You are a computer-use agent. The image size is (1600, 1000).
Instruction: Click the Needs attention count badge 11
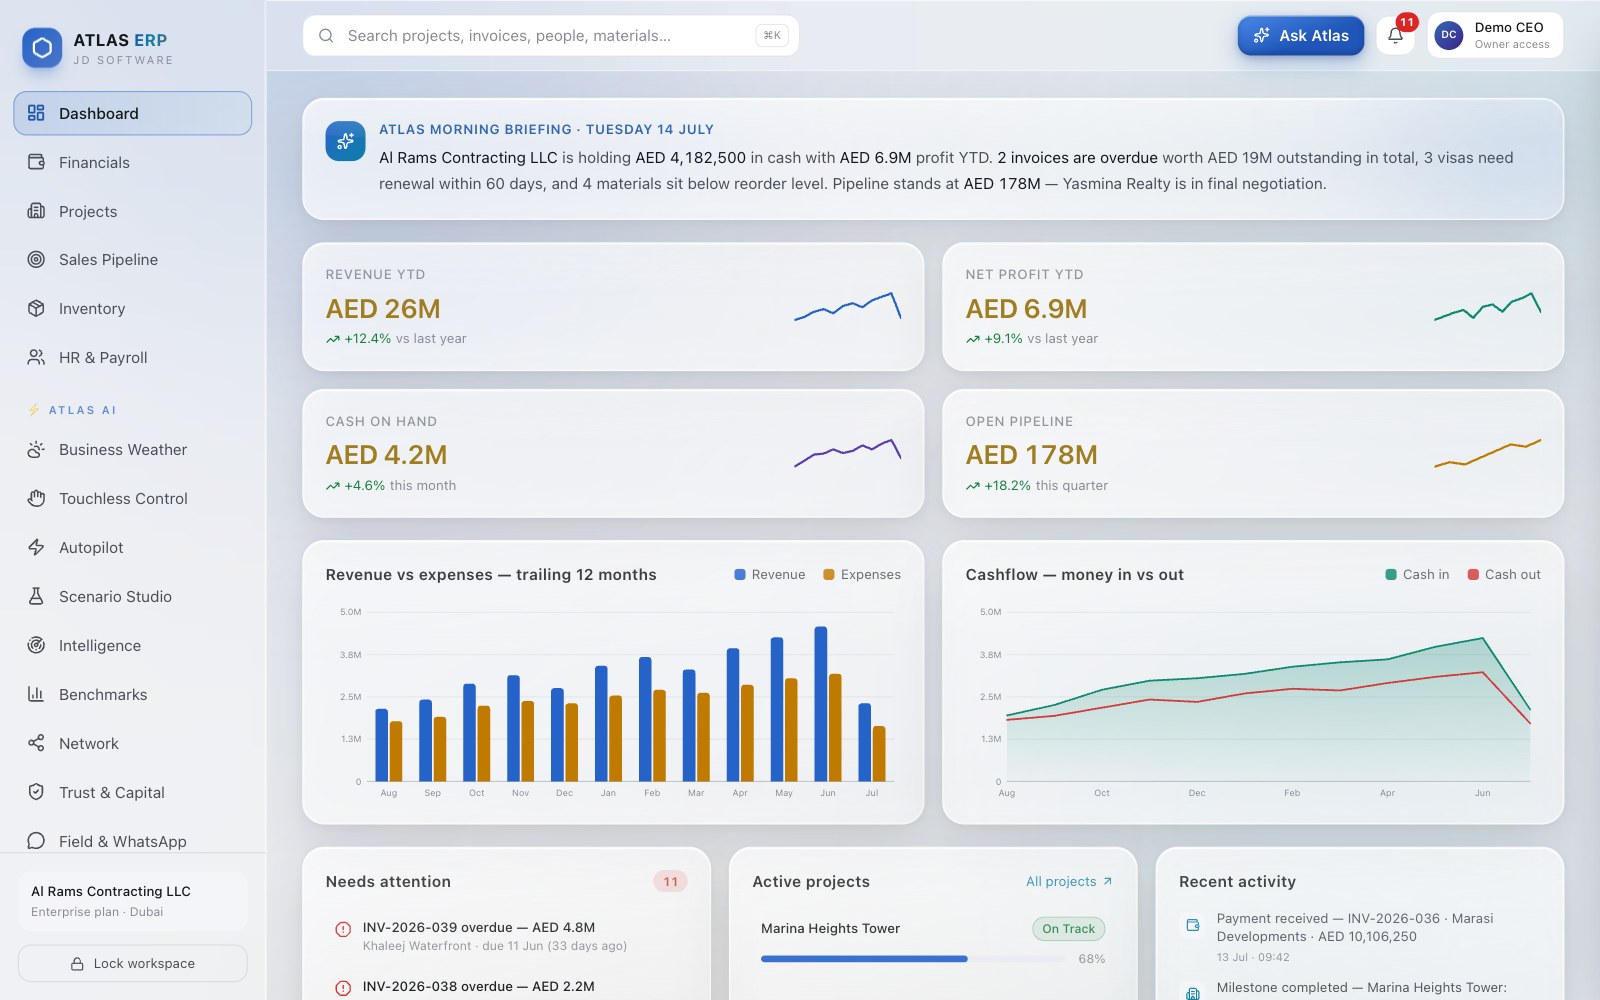670,881
